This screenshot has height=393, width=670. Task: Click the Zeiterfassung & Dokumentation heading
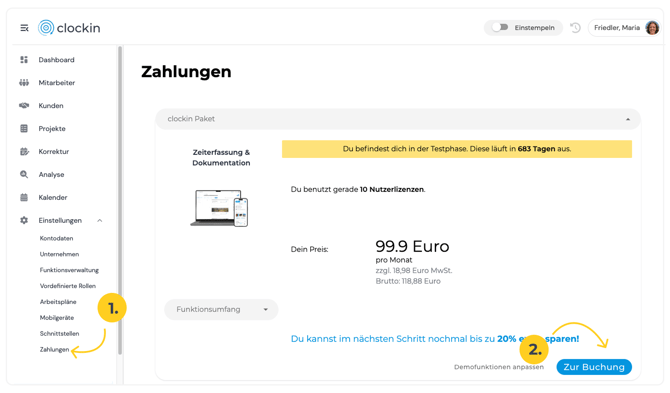(221, 158)
